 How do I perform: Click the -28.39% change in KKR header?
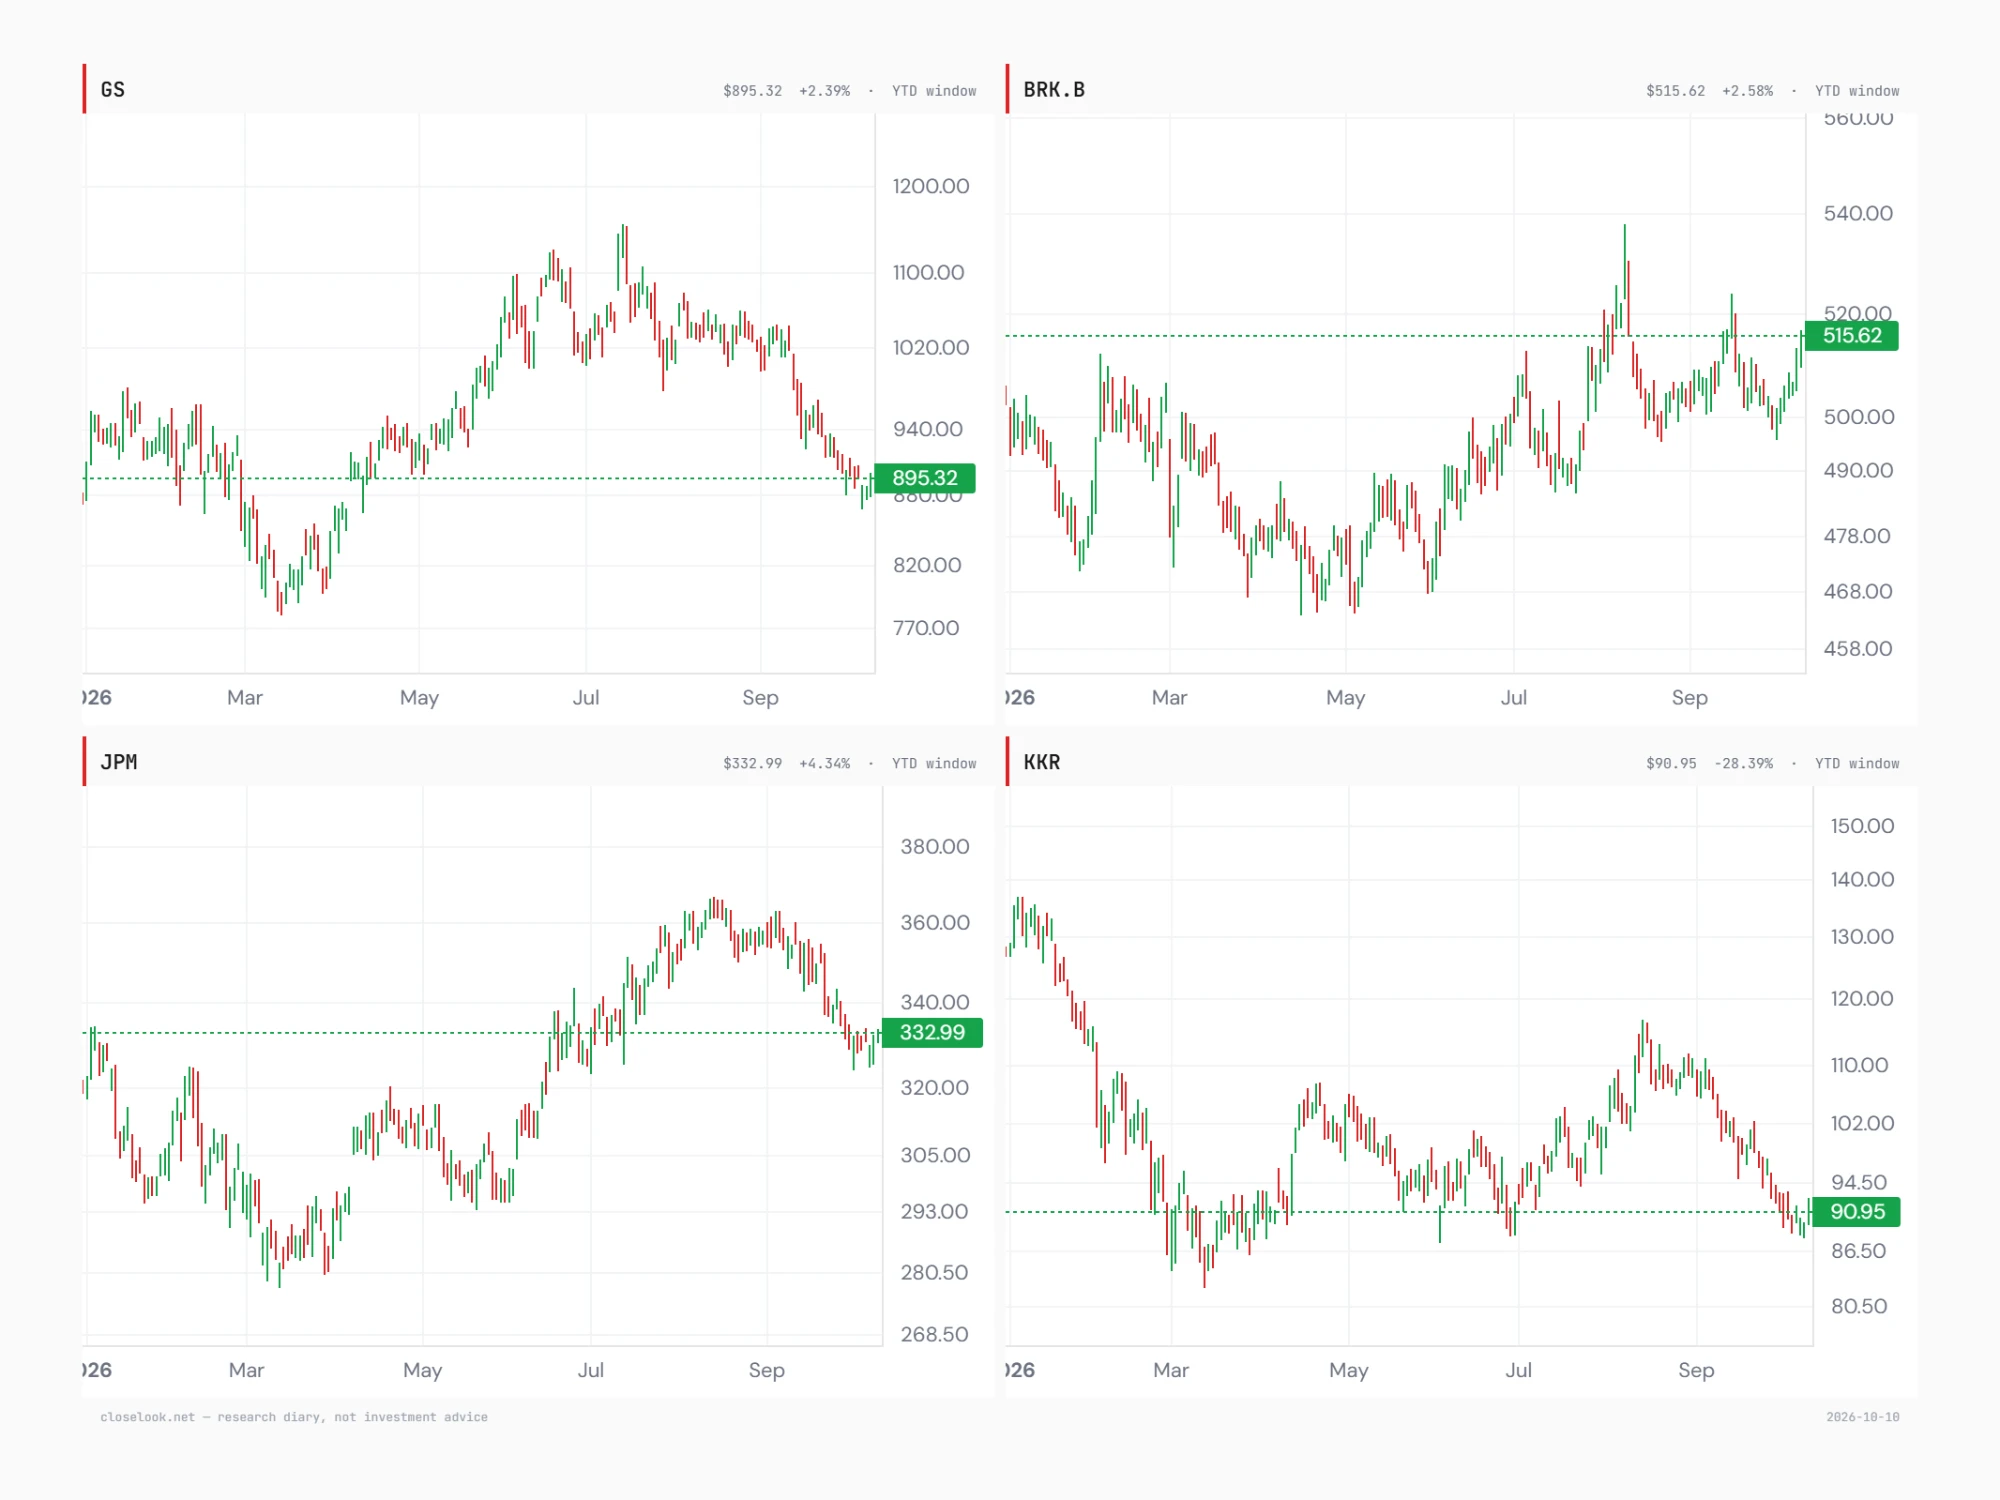tap(1743, 764)
